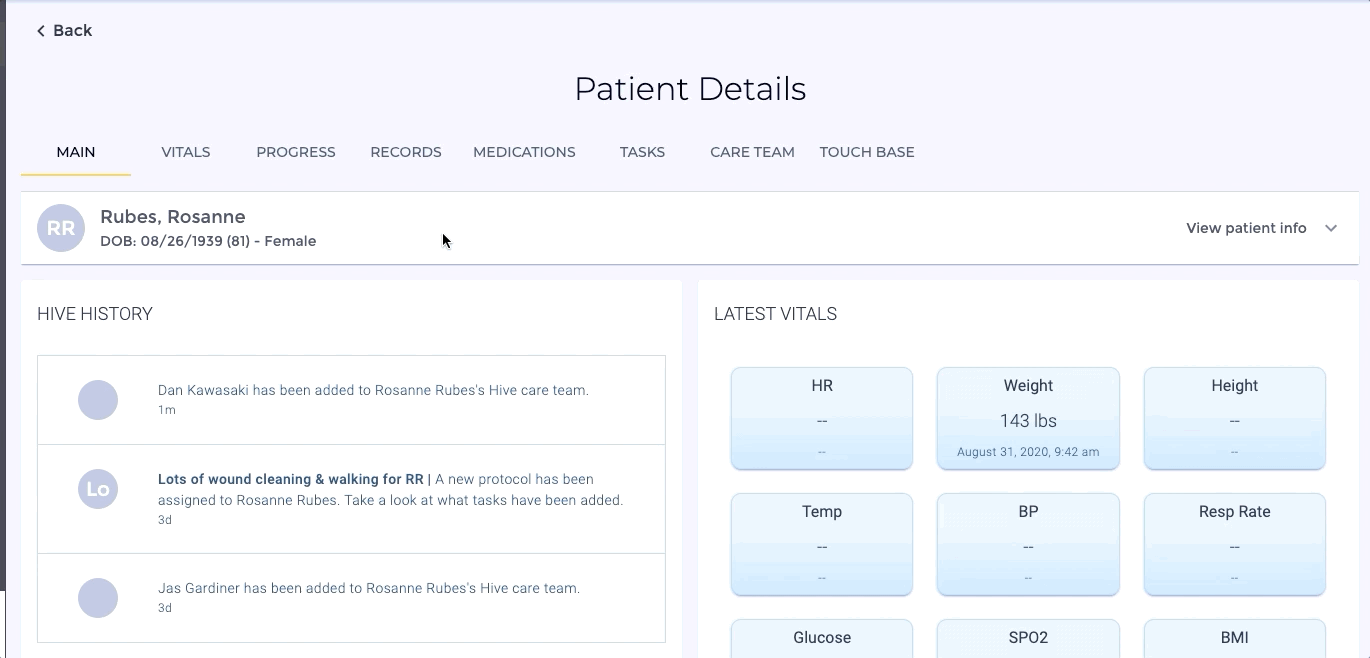The width and height of the screenshot is (1370, 658).
Task: Switch to Touch Base tab
Action: (867, 152)
